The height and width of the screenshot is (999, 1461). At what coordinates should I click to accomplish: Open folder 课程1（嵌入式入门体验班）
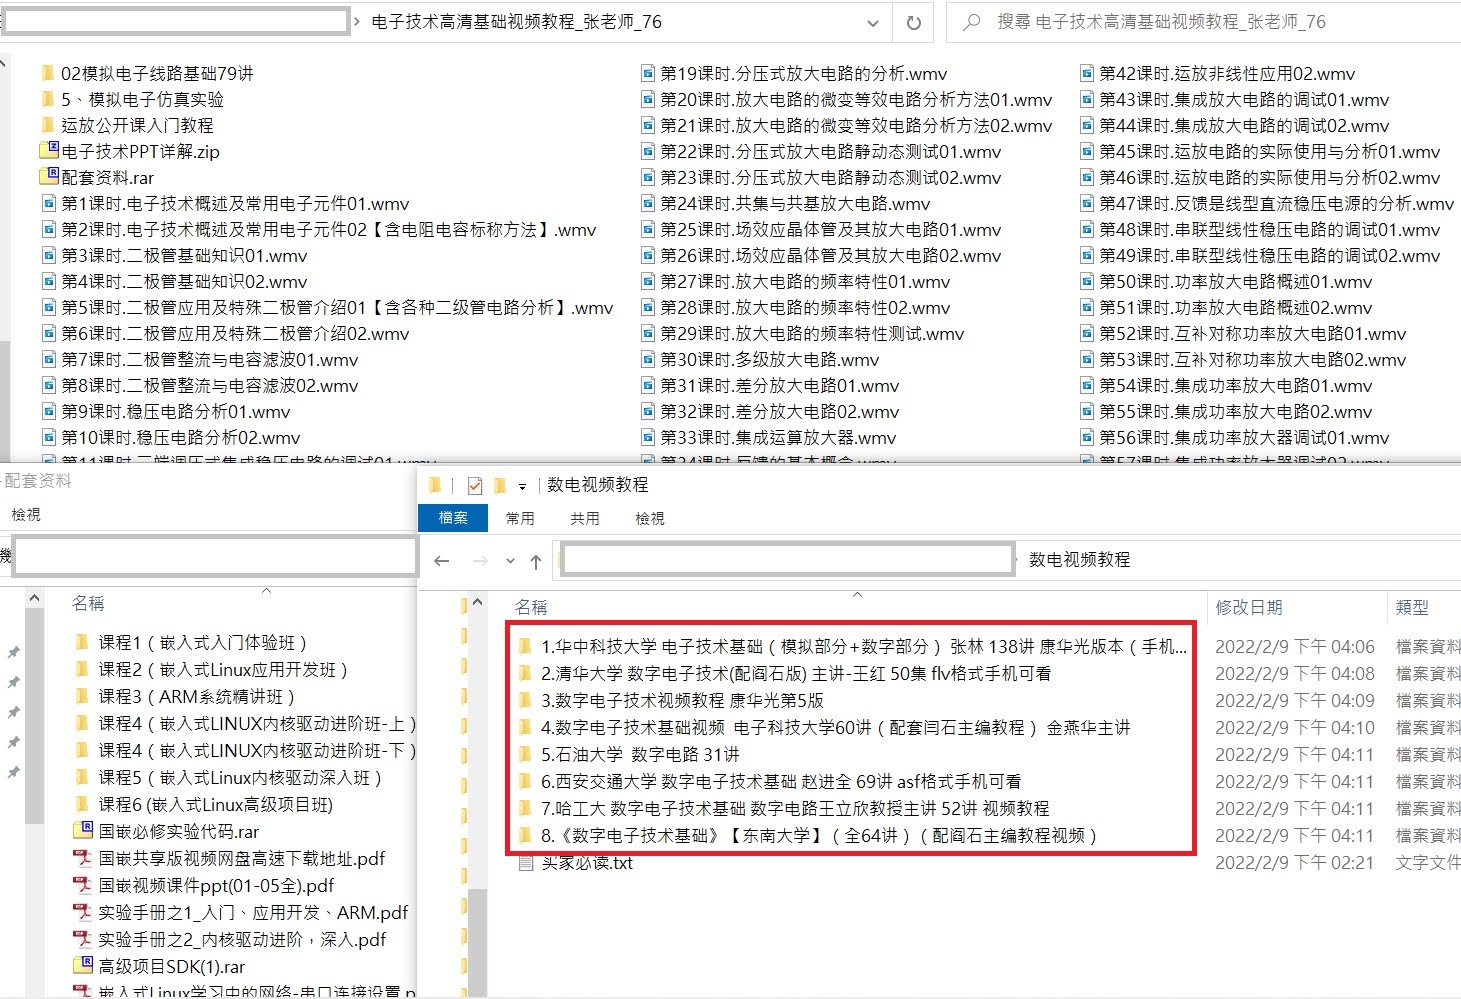(x=190, y=642)
